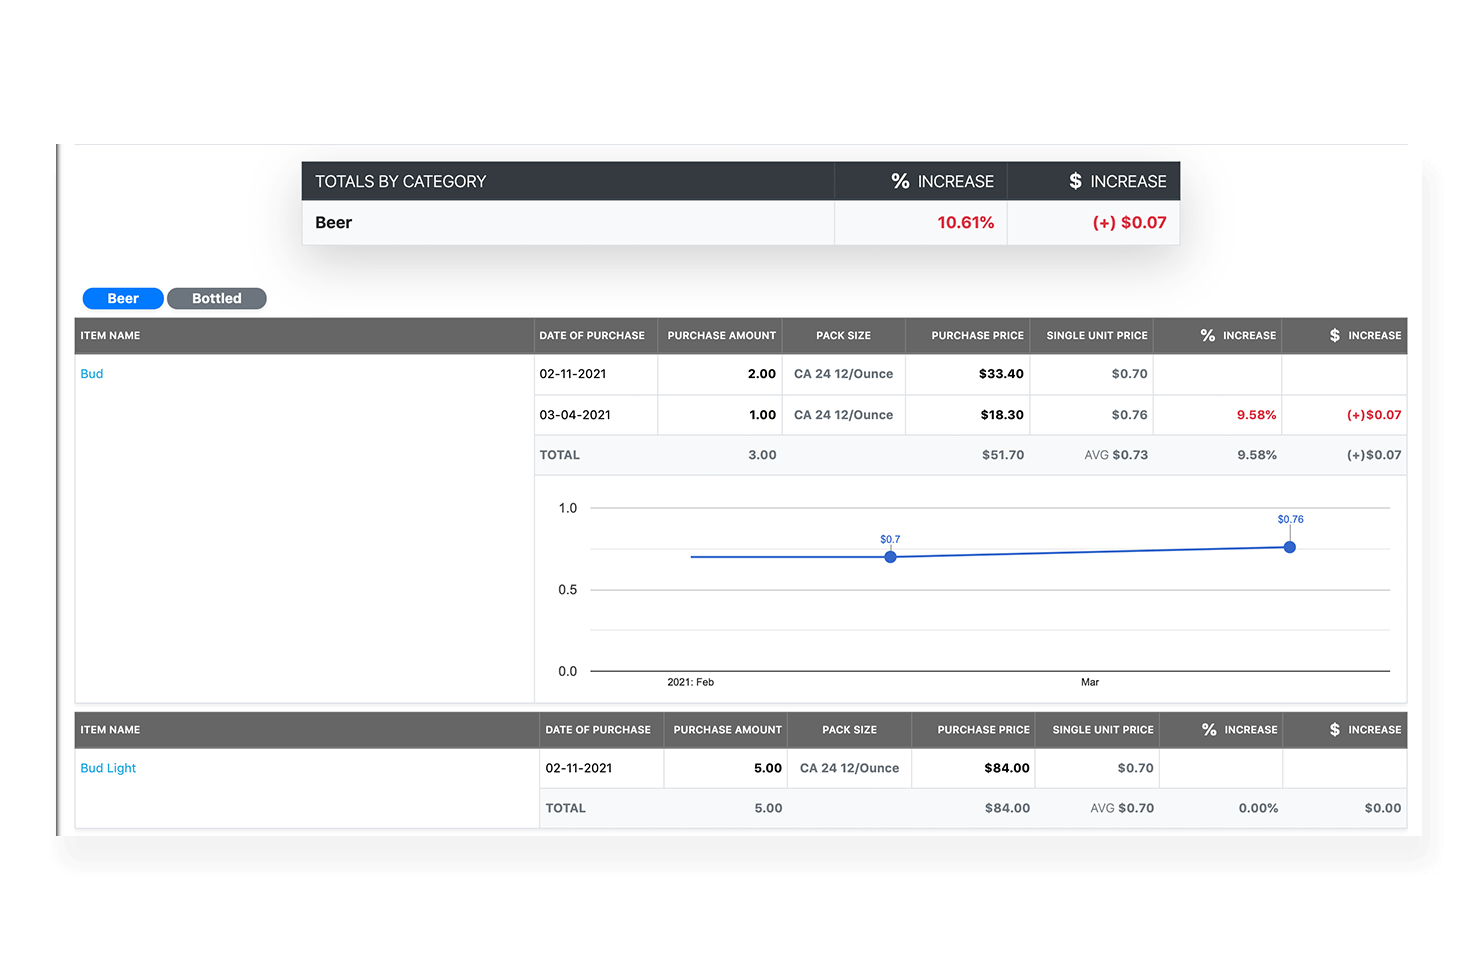Click Date of Purchase header in Bud table
1476x976 pixels.
coord(592,335)
